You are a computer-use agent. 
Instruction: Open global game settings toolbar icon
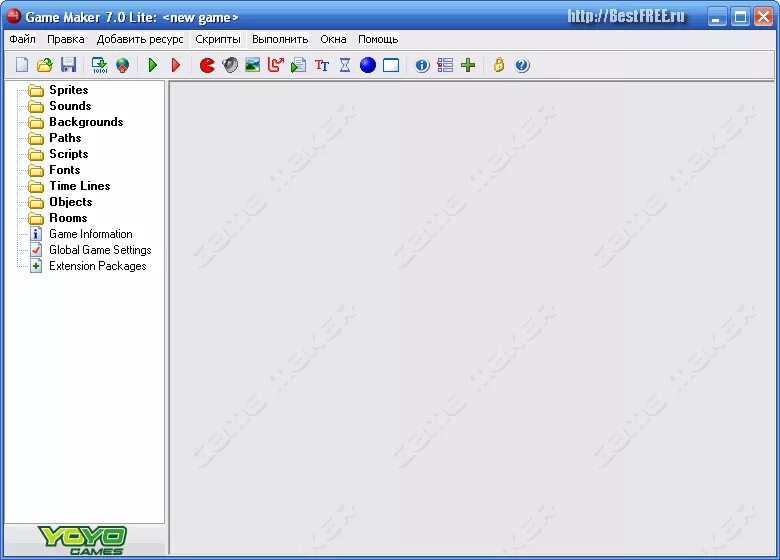445,65
